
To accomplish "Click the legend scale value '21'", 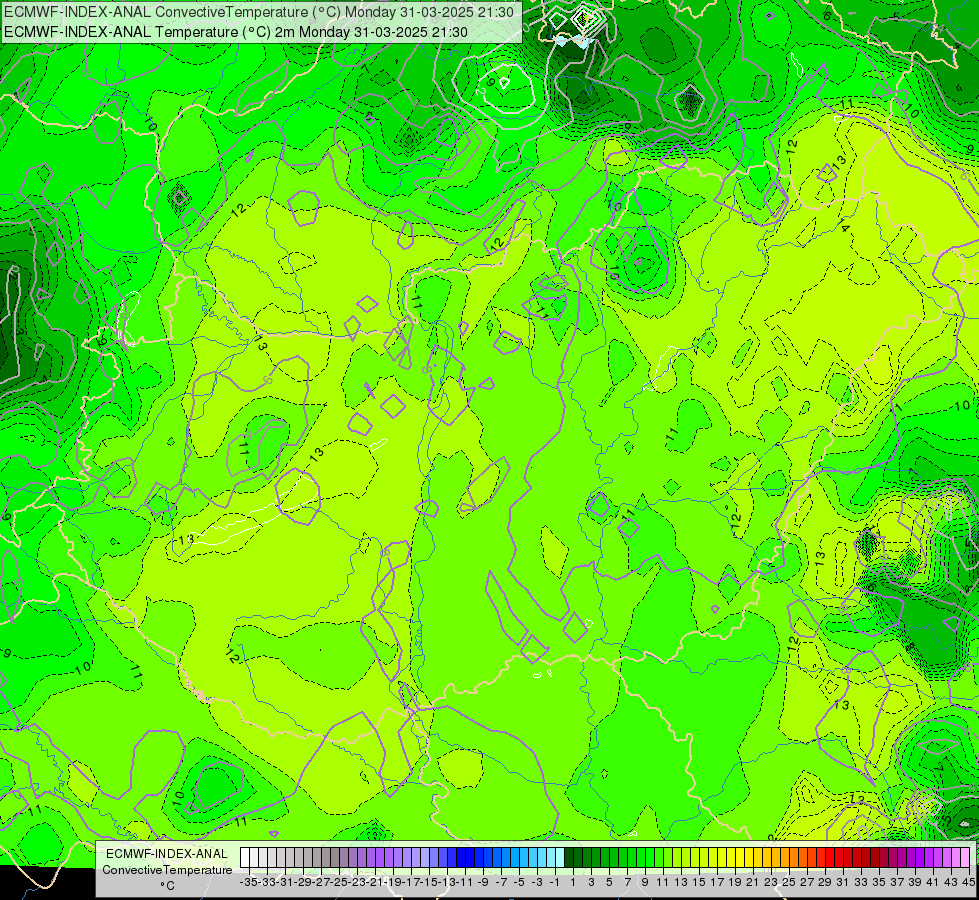I will [x=752, y=883].
